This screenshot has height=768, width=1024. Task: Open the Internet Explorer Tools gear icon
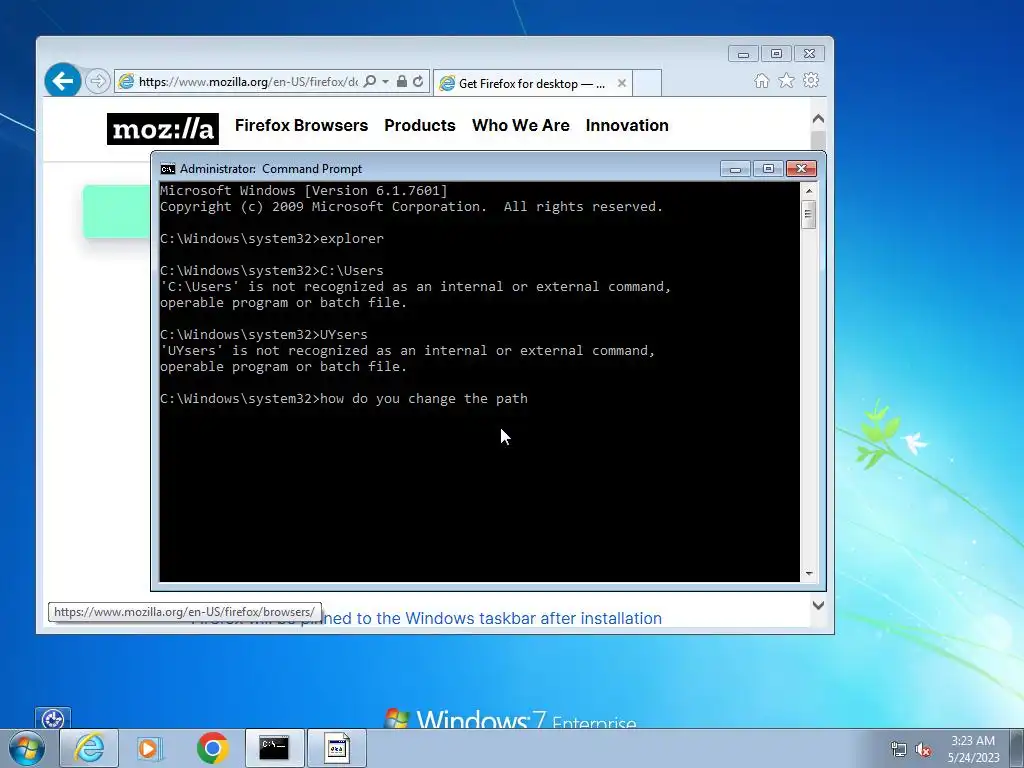click(x=811, y=80)
